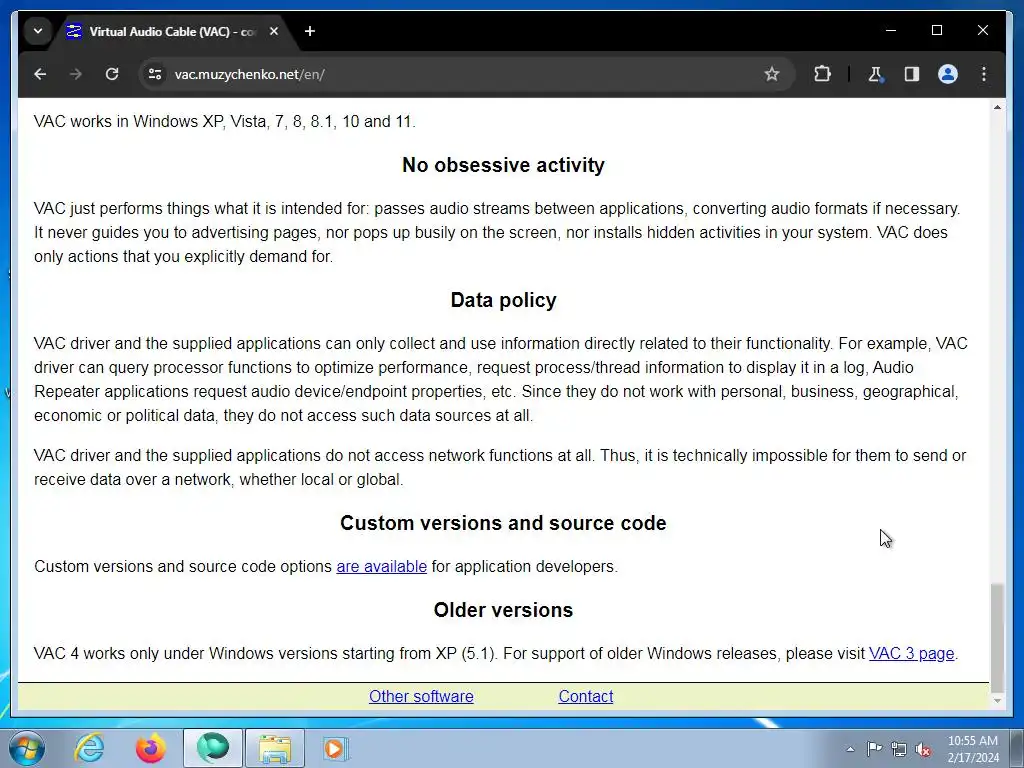Launch Internet Explorer from the taskbar
This screenshot has height=768, width=1024.
89,748
